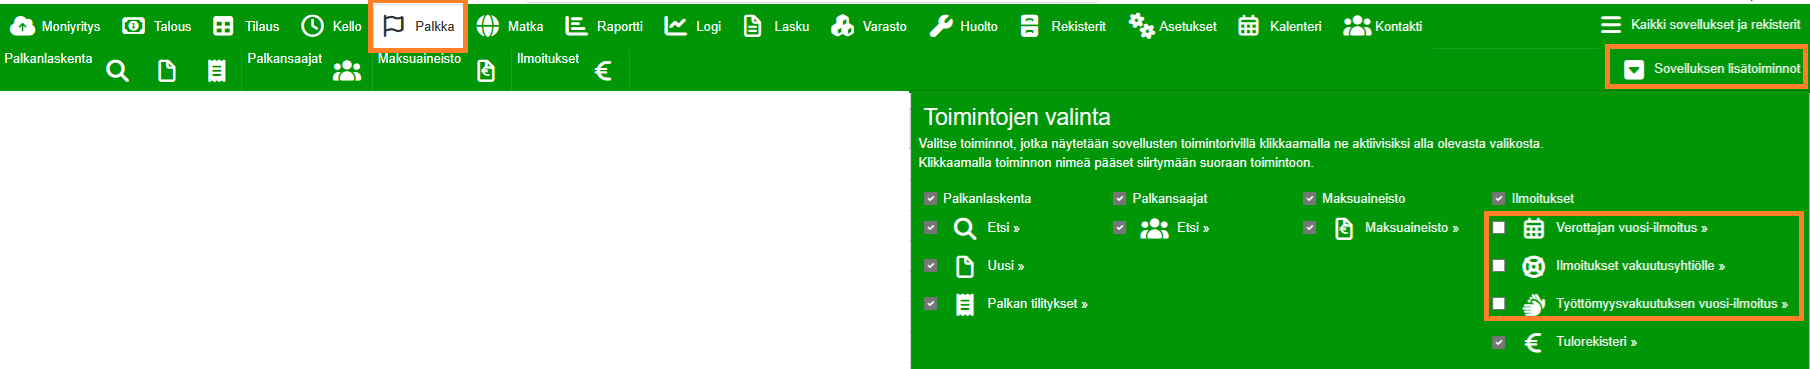1810x369 pixels.
Task: Open the Kalenteri application
Action: 1280,26
